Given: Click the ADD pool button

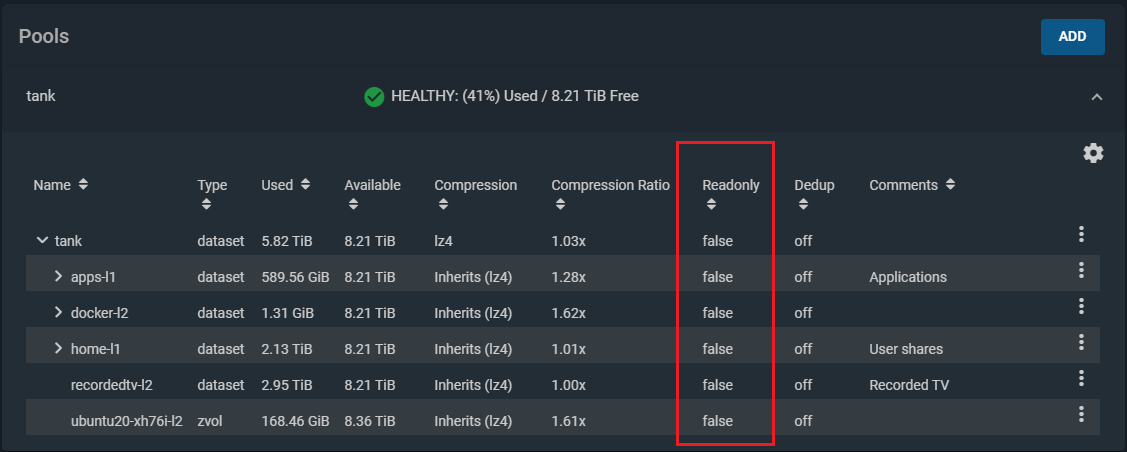Looking at the screenshot, I should [x=1072, y=37].
